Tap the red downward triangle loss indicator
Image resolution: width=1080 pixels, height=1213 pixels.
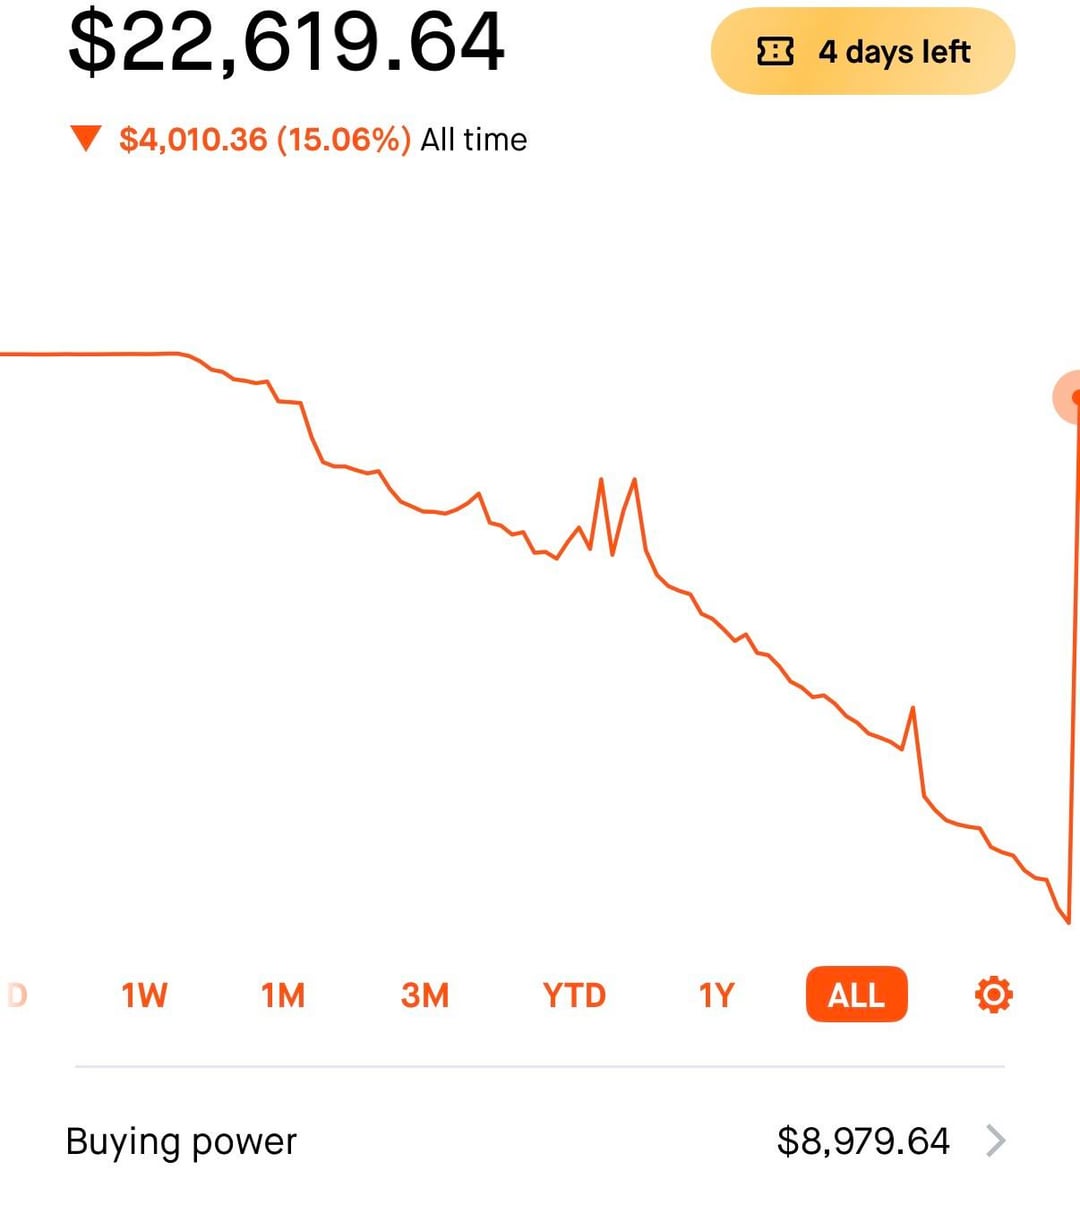click(87, 138)
